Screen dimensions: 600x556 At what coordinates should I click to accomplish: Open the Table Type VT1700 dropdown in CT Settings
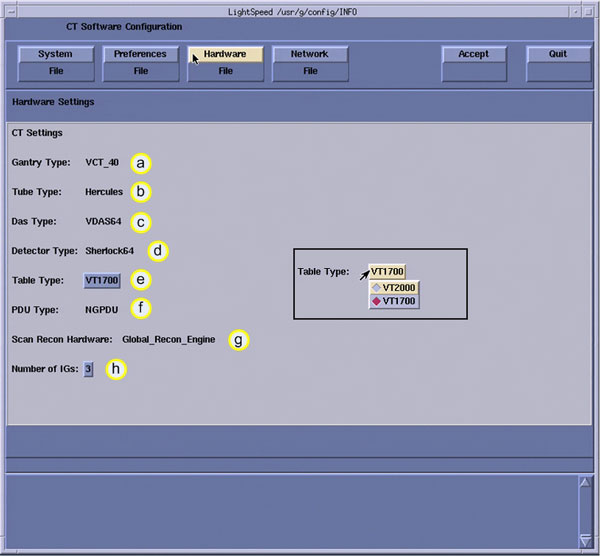(x=101, y=281)
